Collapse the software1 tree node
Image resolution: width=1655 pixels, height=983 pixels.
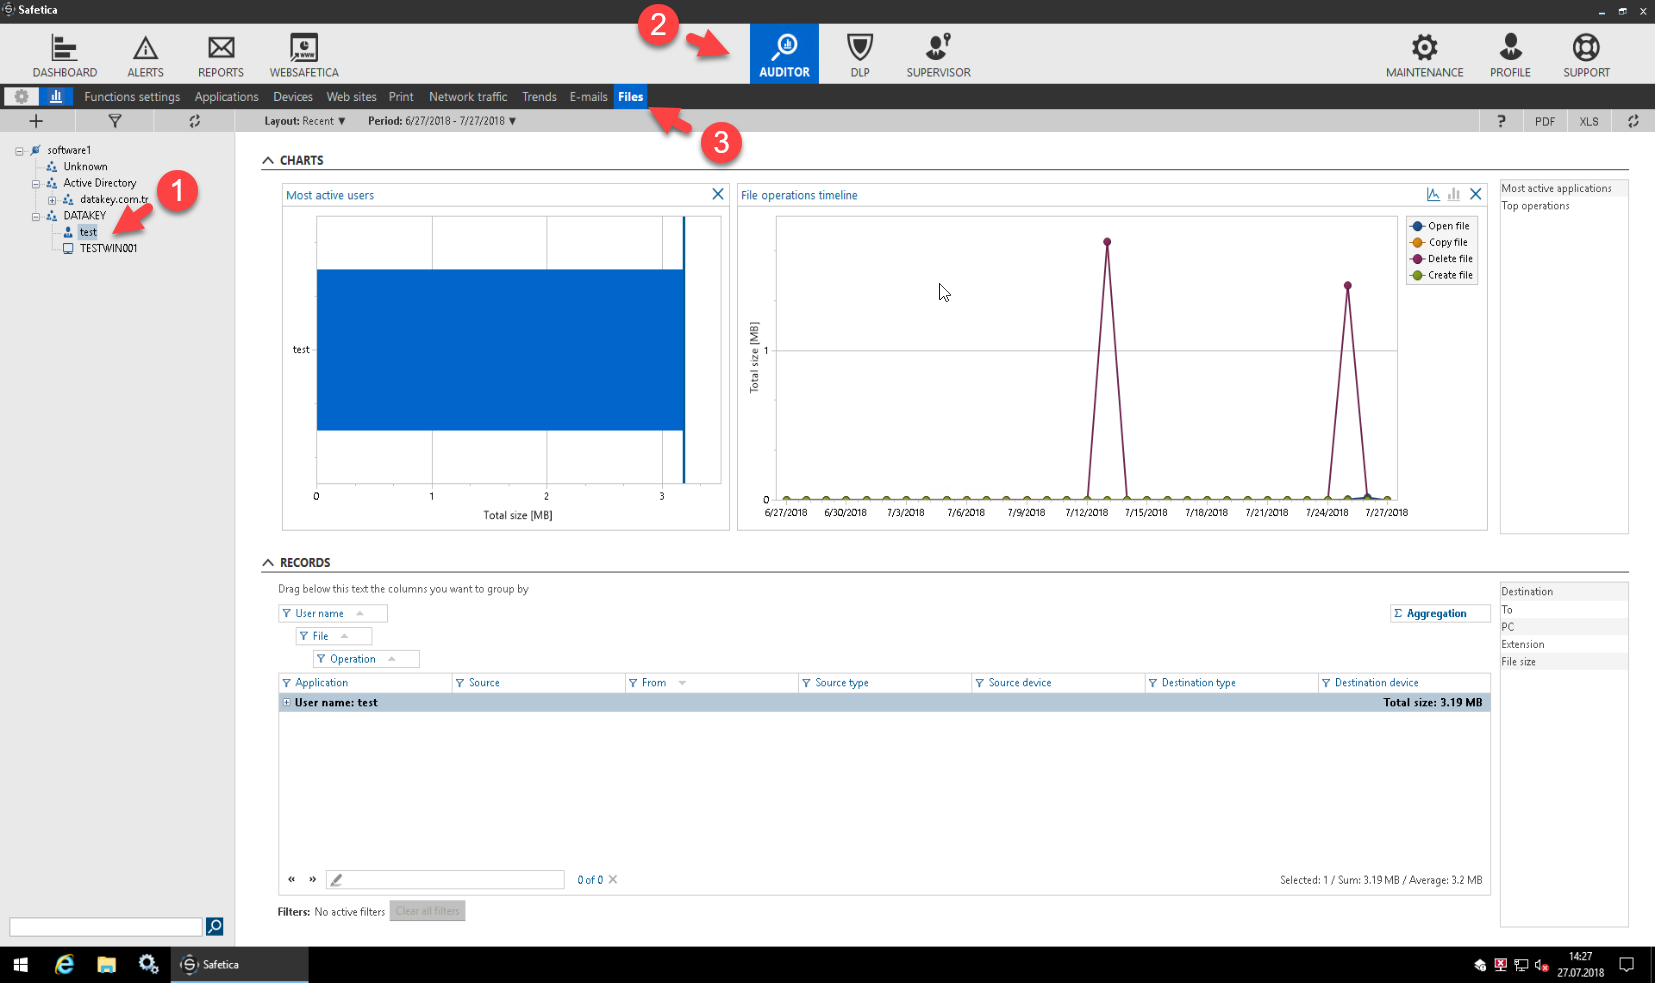(19, 151)
